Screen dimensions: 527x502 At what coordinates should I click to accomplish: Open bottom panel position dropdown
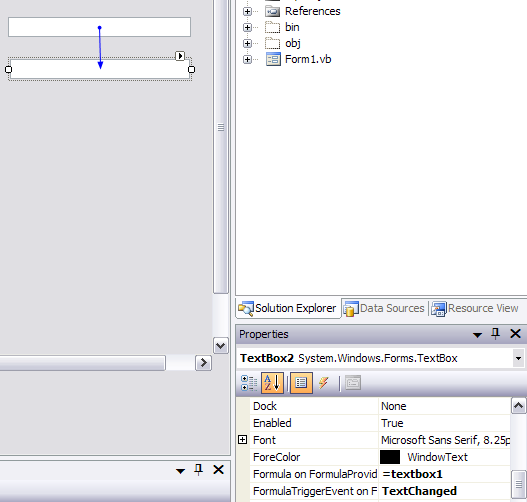180,471
